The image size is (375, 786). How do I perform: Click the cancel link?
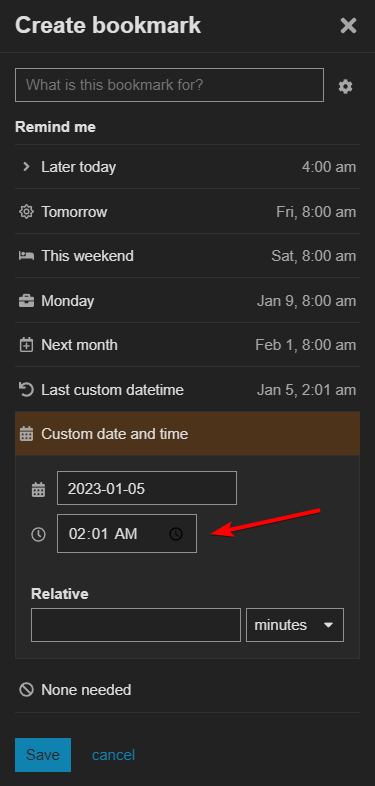coord(113,755)
